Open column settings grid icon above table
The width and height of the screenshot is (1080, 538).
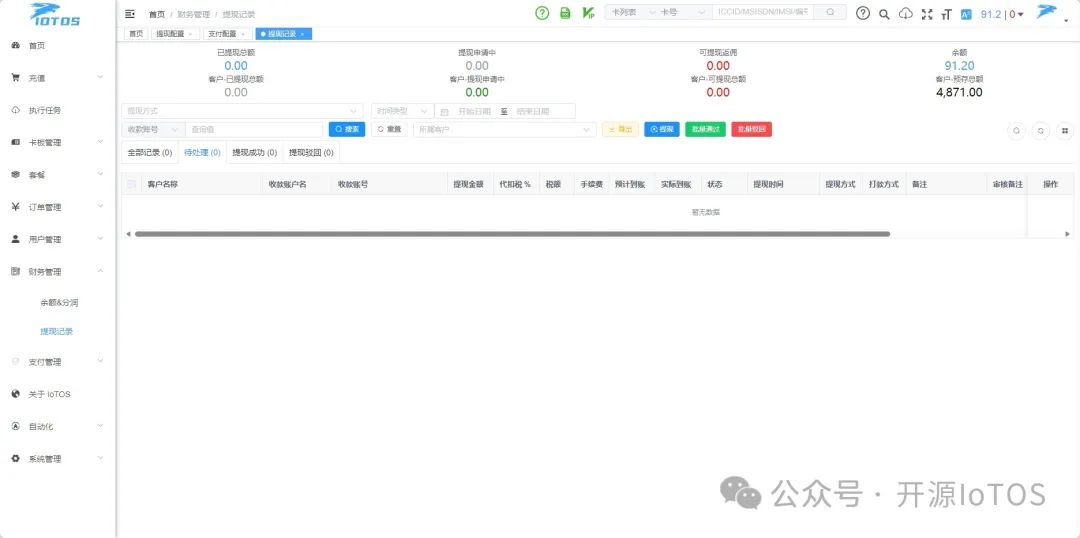point(1065,130)
